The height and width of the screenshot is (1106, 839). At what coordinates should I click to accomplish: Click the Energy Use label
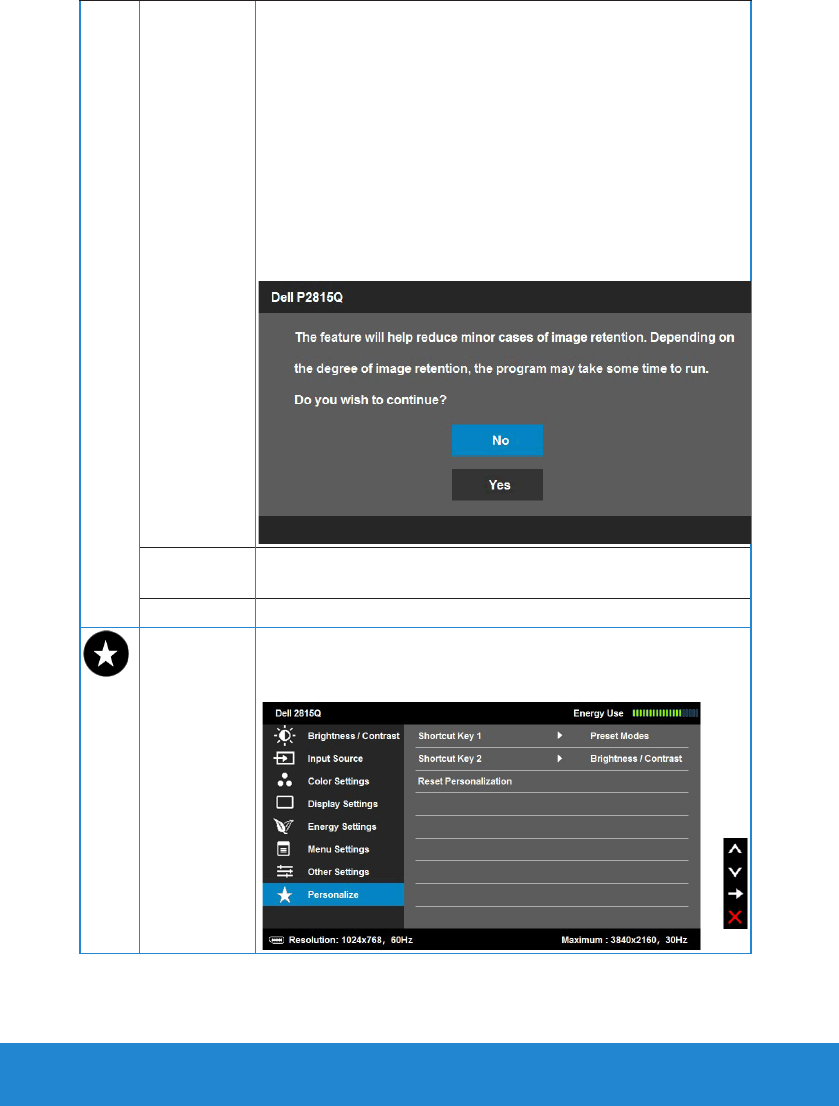(x=598, y=713)
